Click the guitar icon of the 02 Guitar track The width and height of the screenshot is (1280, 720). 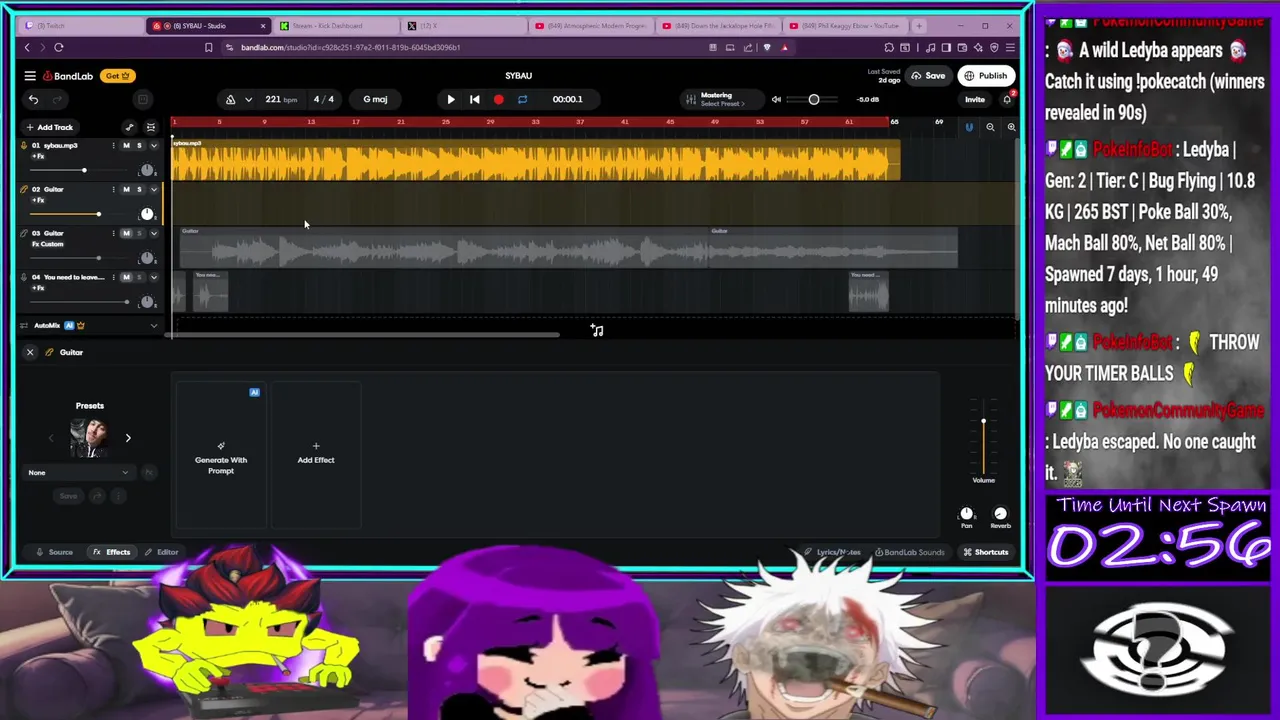tap(24, 189)
